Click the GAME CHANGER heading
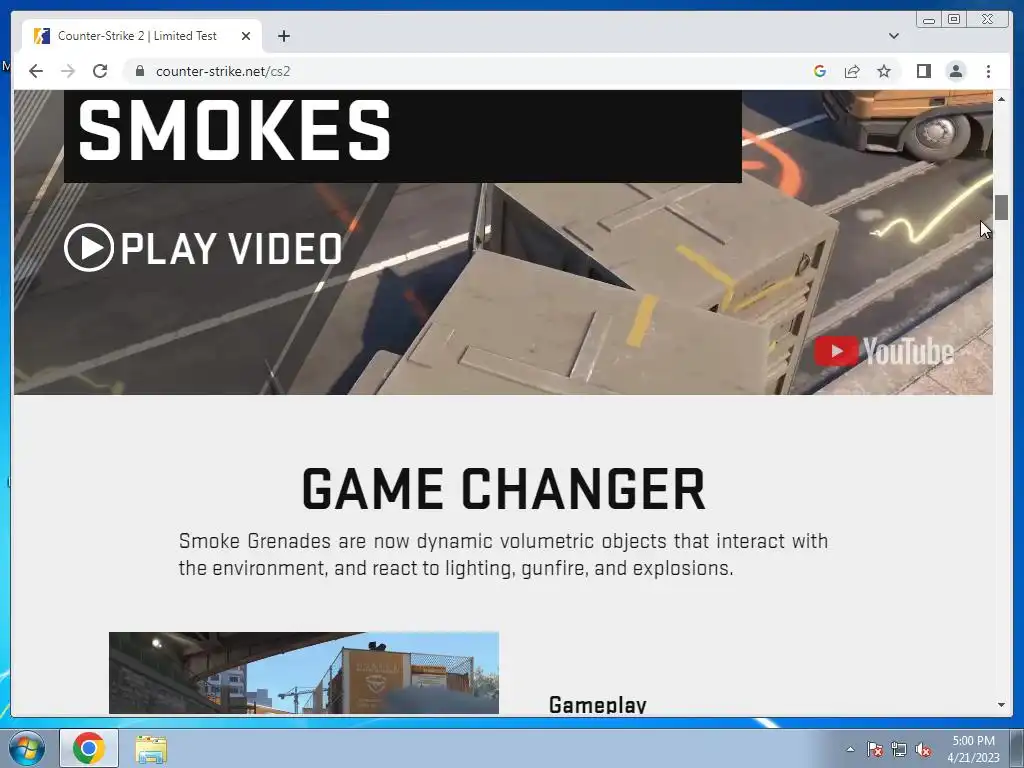1024x768 pixels. point(504,488)
